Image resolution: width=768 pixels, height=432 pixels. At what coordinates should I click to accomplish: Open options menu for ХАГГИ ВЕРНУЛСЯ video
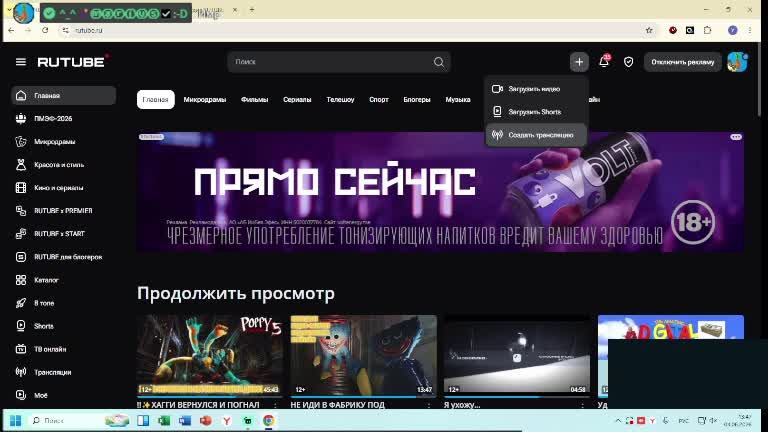(x=275, y=405)
